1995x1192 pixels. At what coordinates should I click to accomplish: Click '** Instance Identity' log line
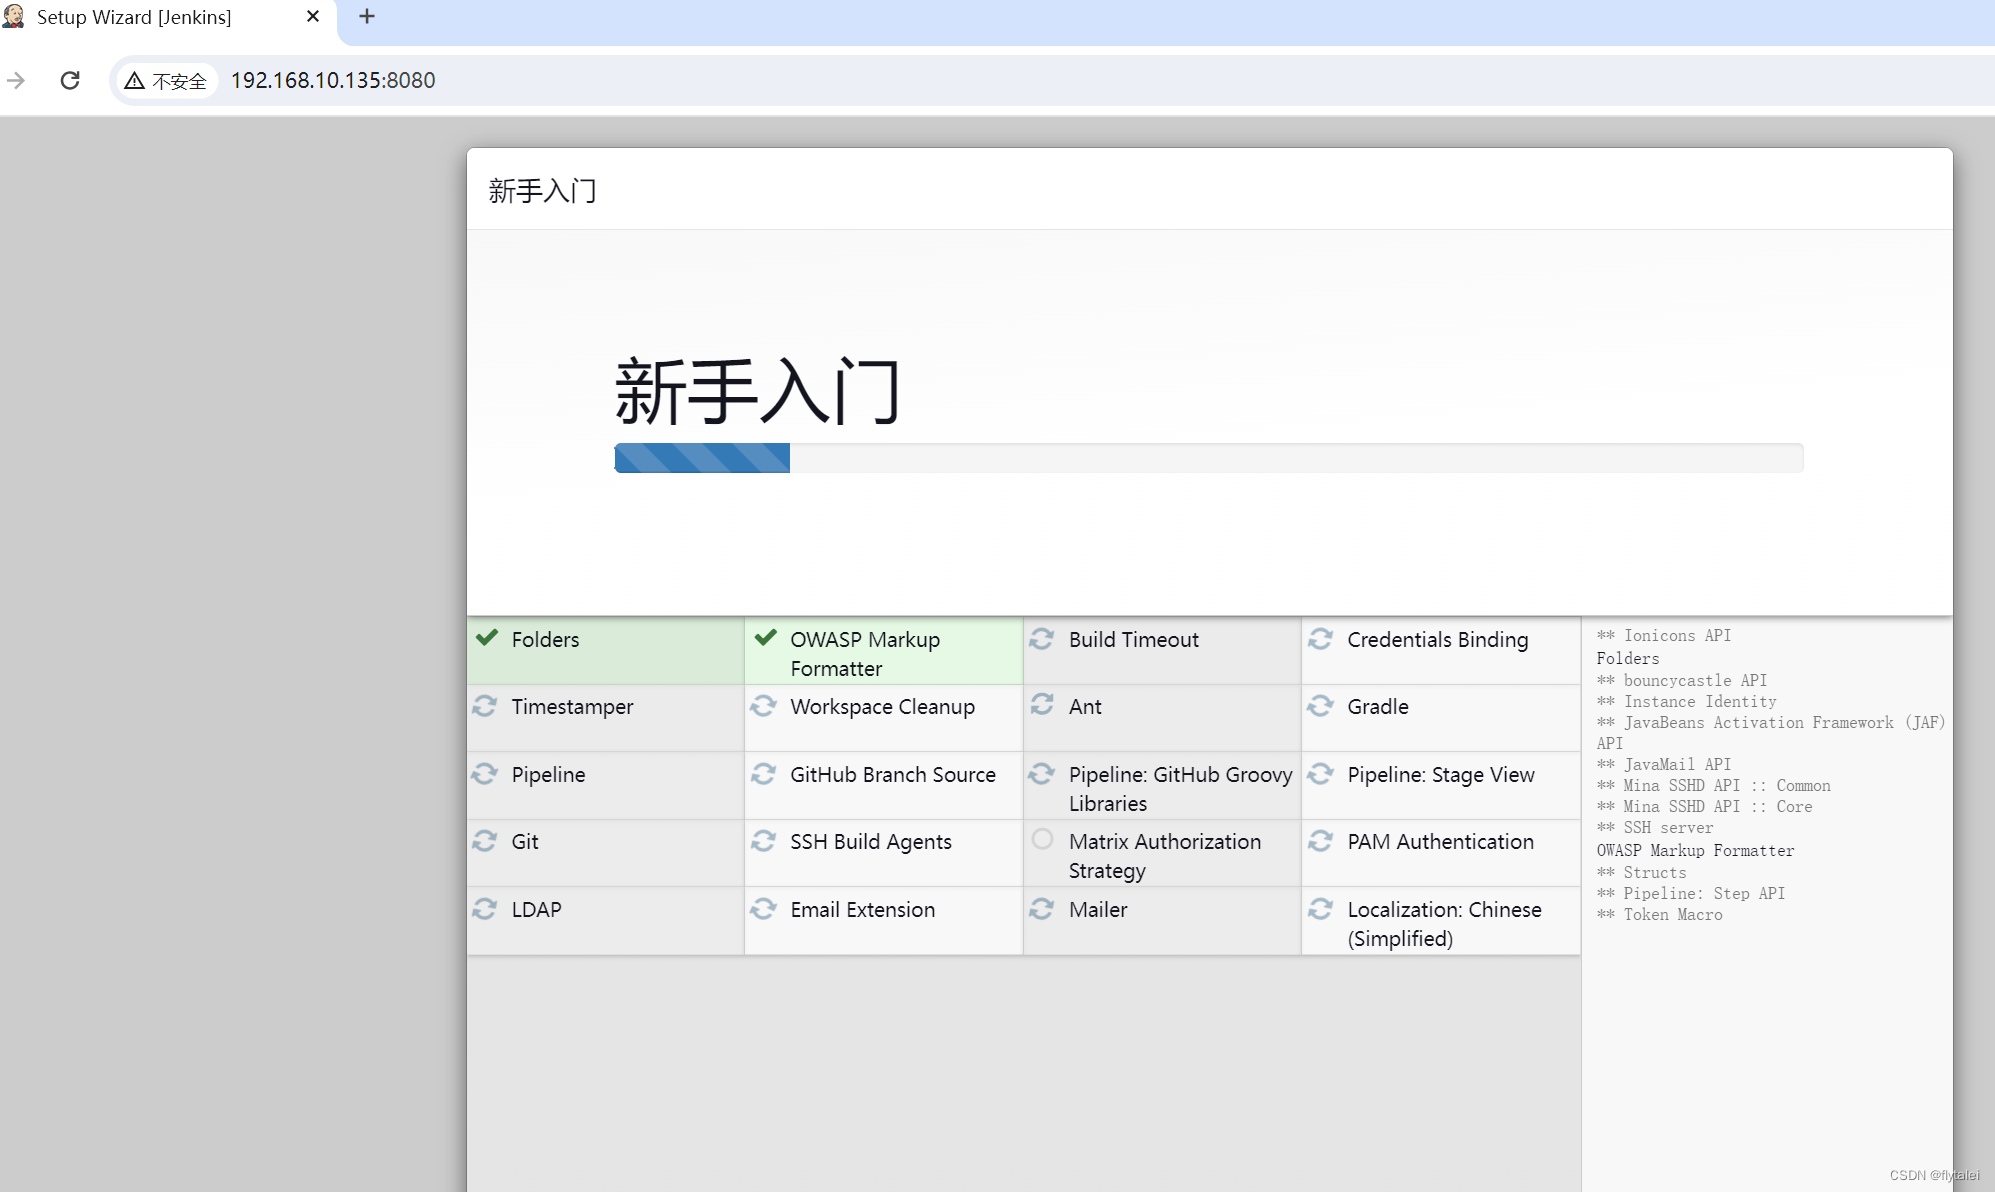pyautogui.click(x=1686, y=701)
